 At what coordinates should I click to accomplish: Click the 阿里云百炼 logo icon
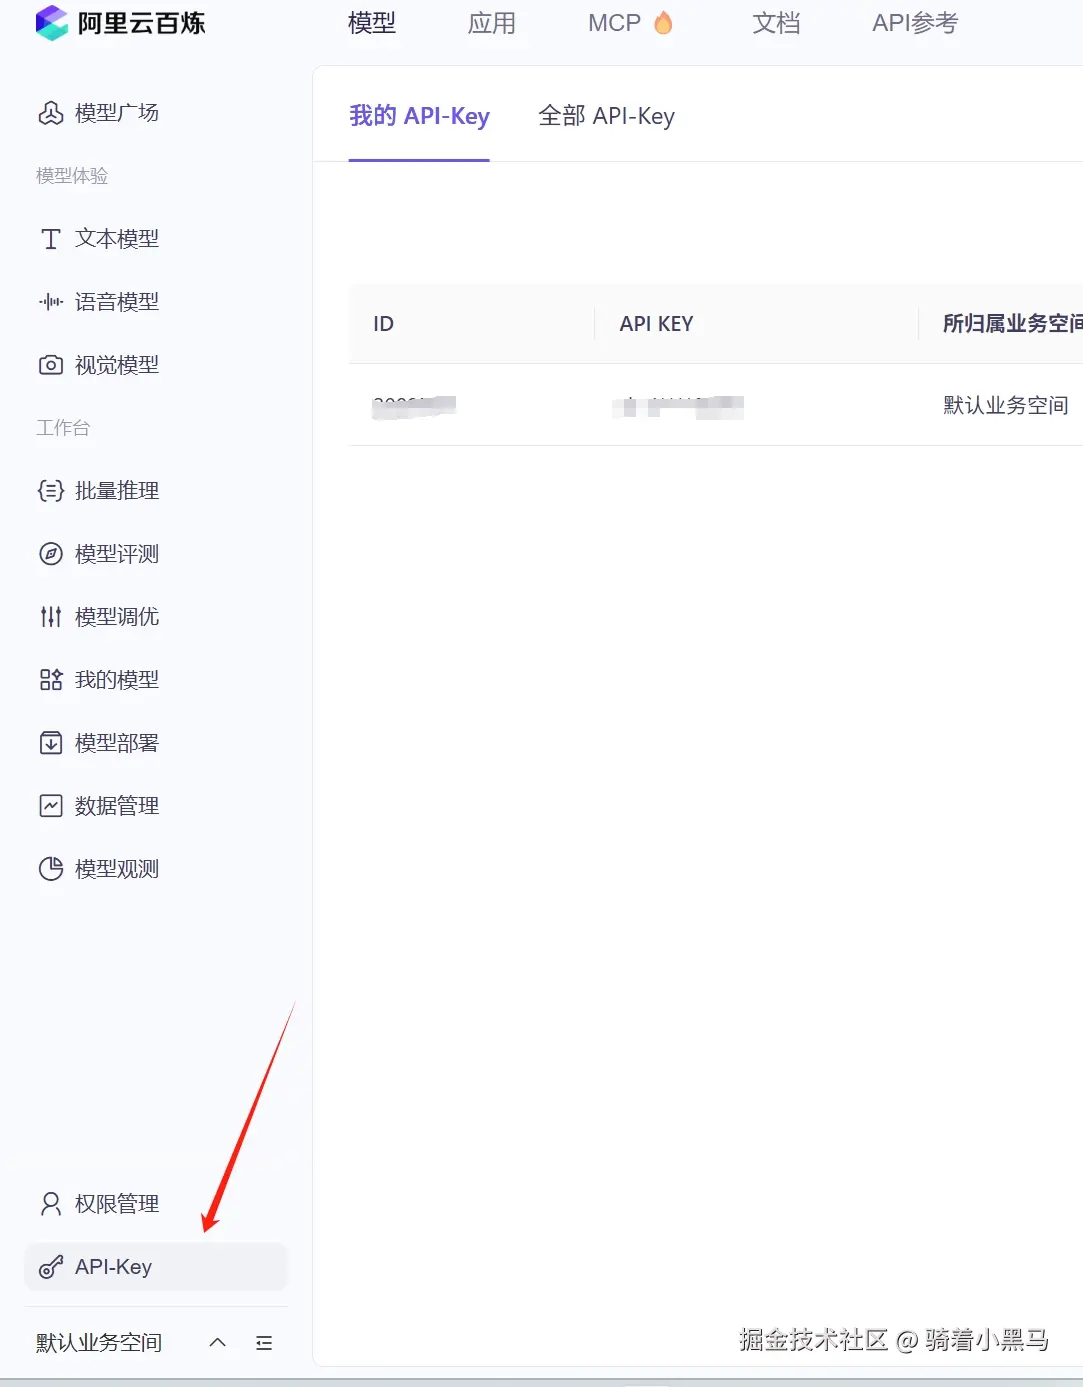(52, 23)
